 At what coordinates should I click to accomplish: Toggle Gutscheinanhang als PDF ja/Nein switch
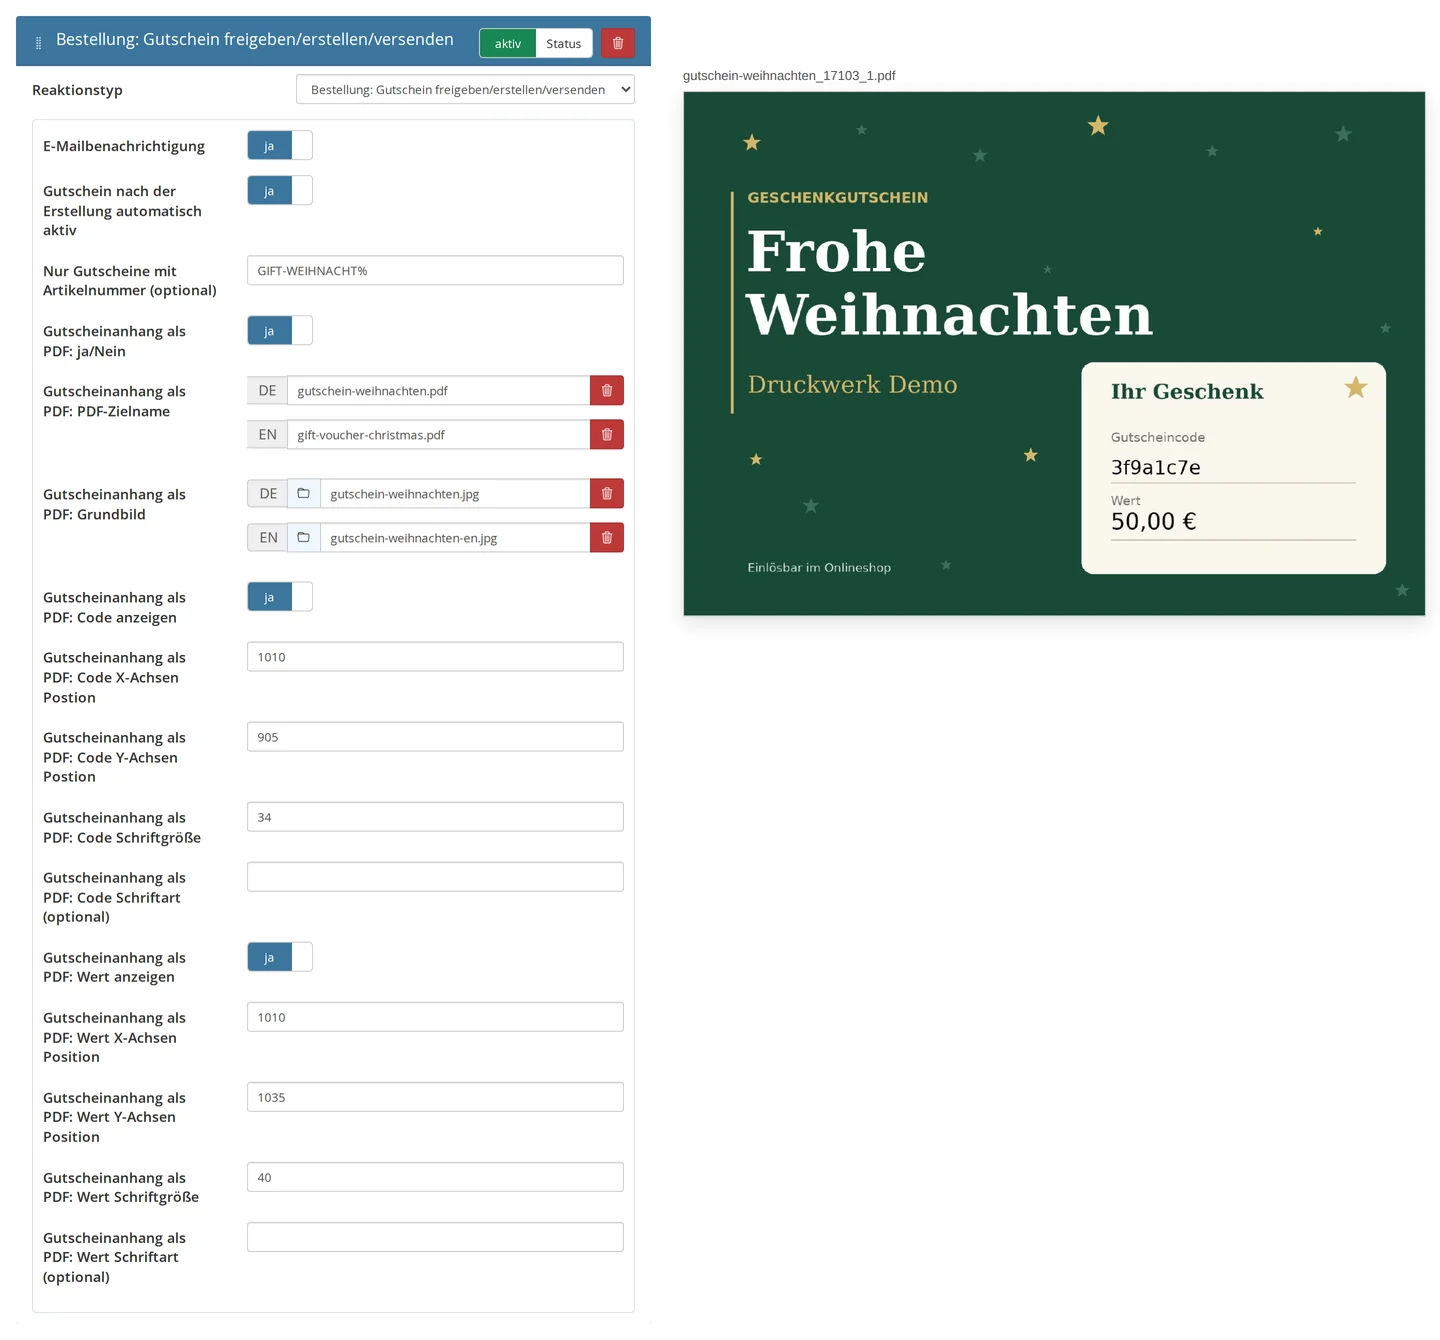(280, 331)
